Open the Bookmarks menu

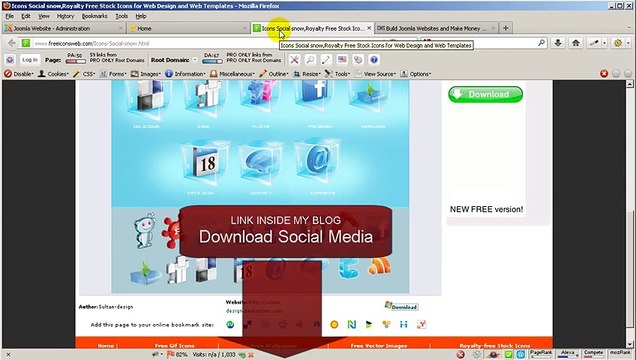tap(95, 16)
